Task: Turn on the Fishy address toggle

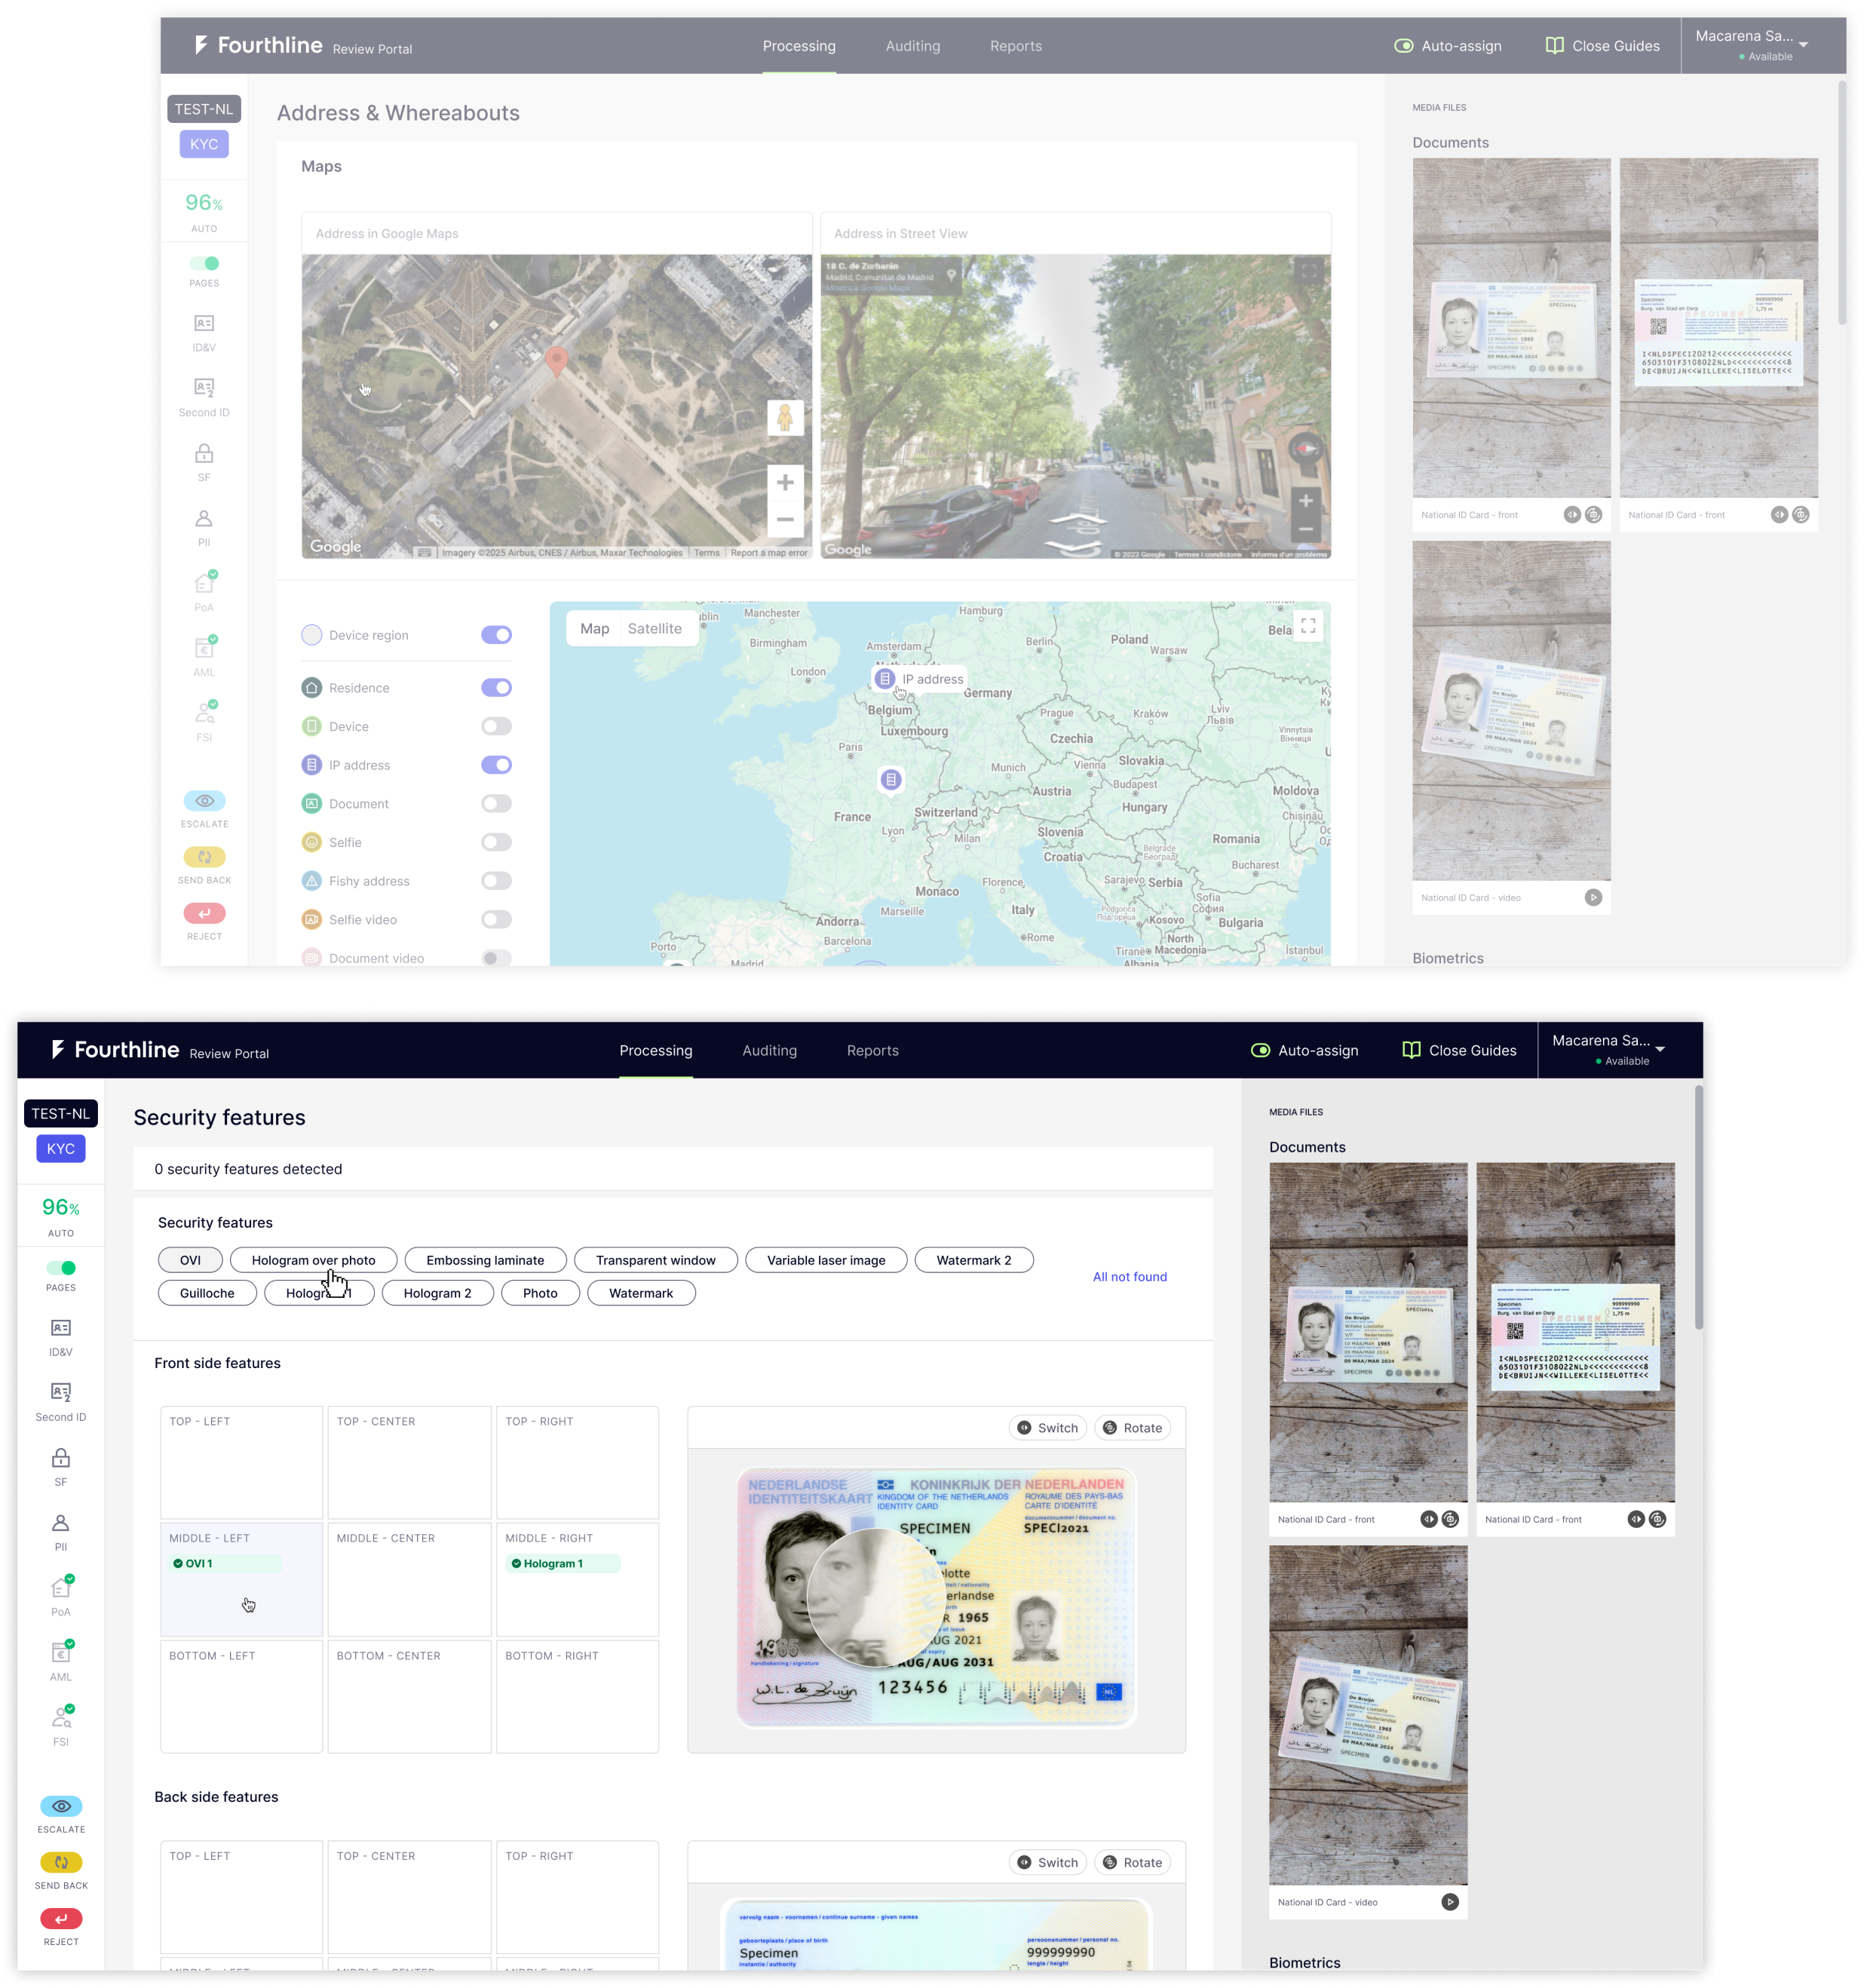Action: 496,881
